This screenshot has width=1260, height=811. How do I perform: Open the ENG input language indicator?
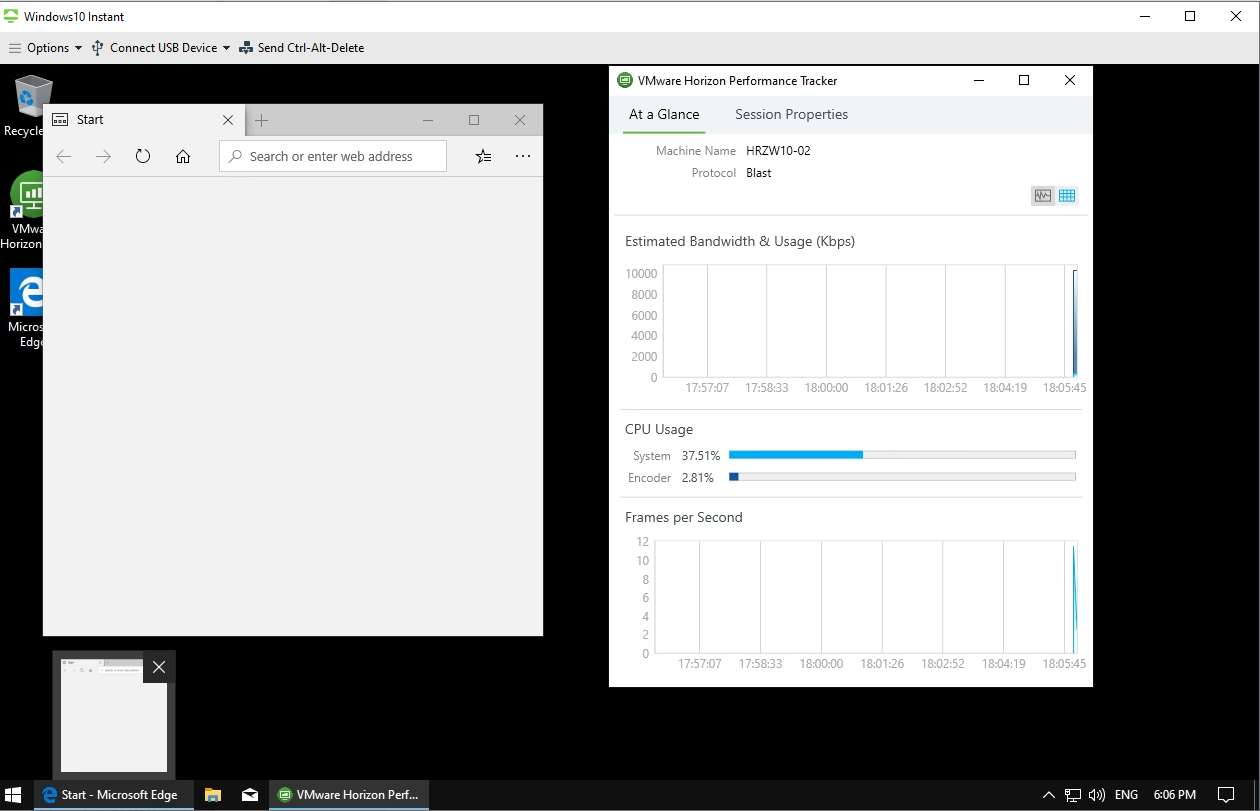click(1126, 795)
